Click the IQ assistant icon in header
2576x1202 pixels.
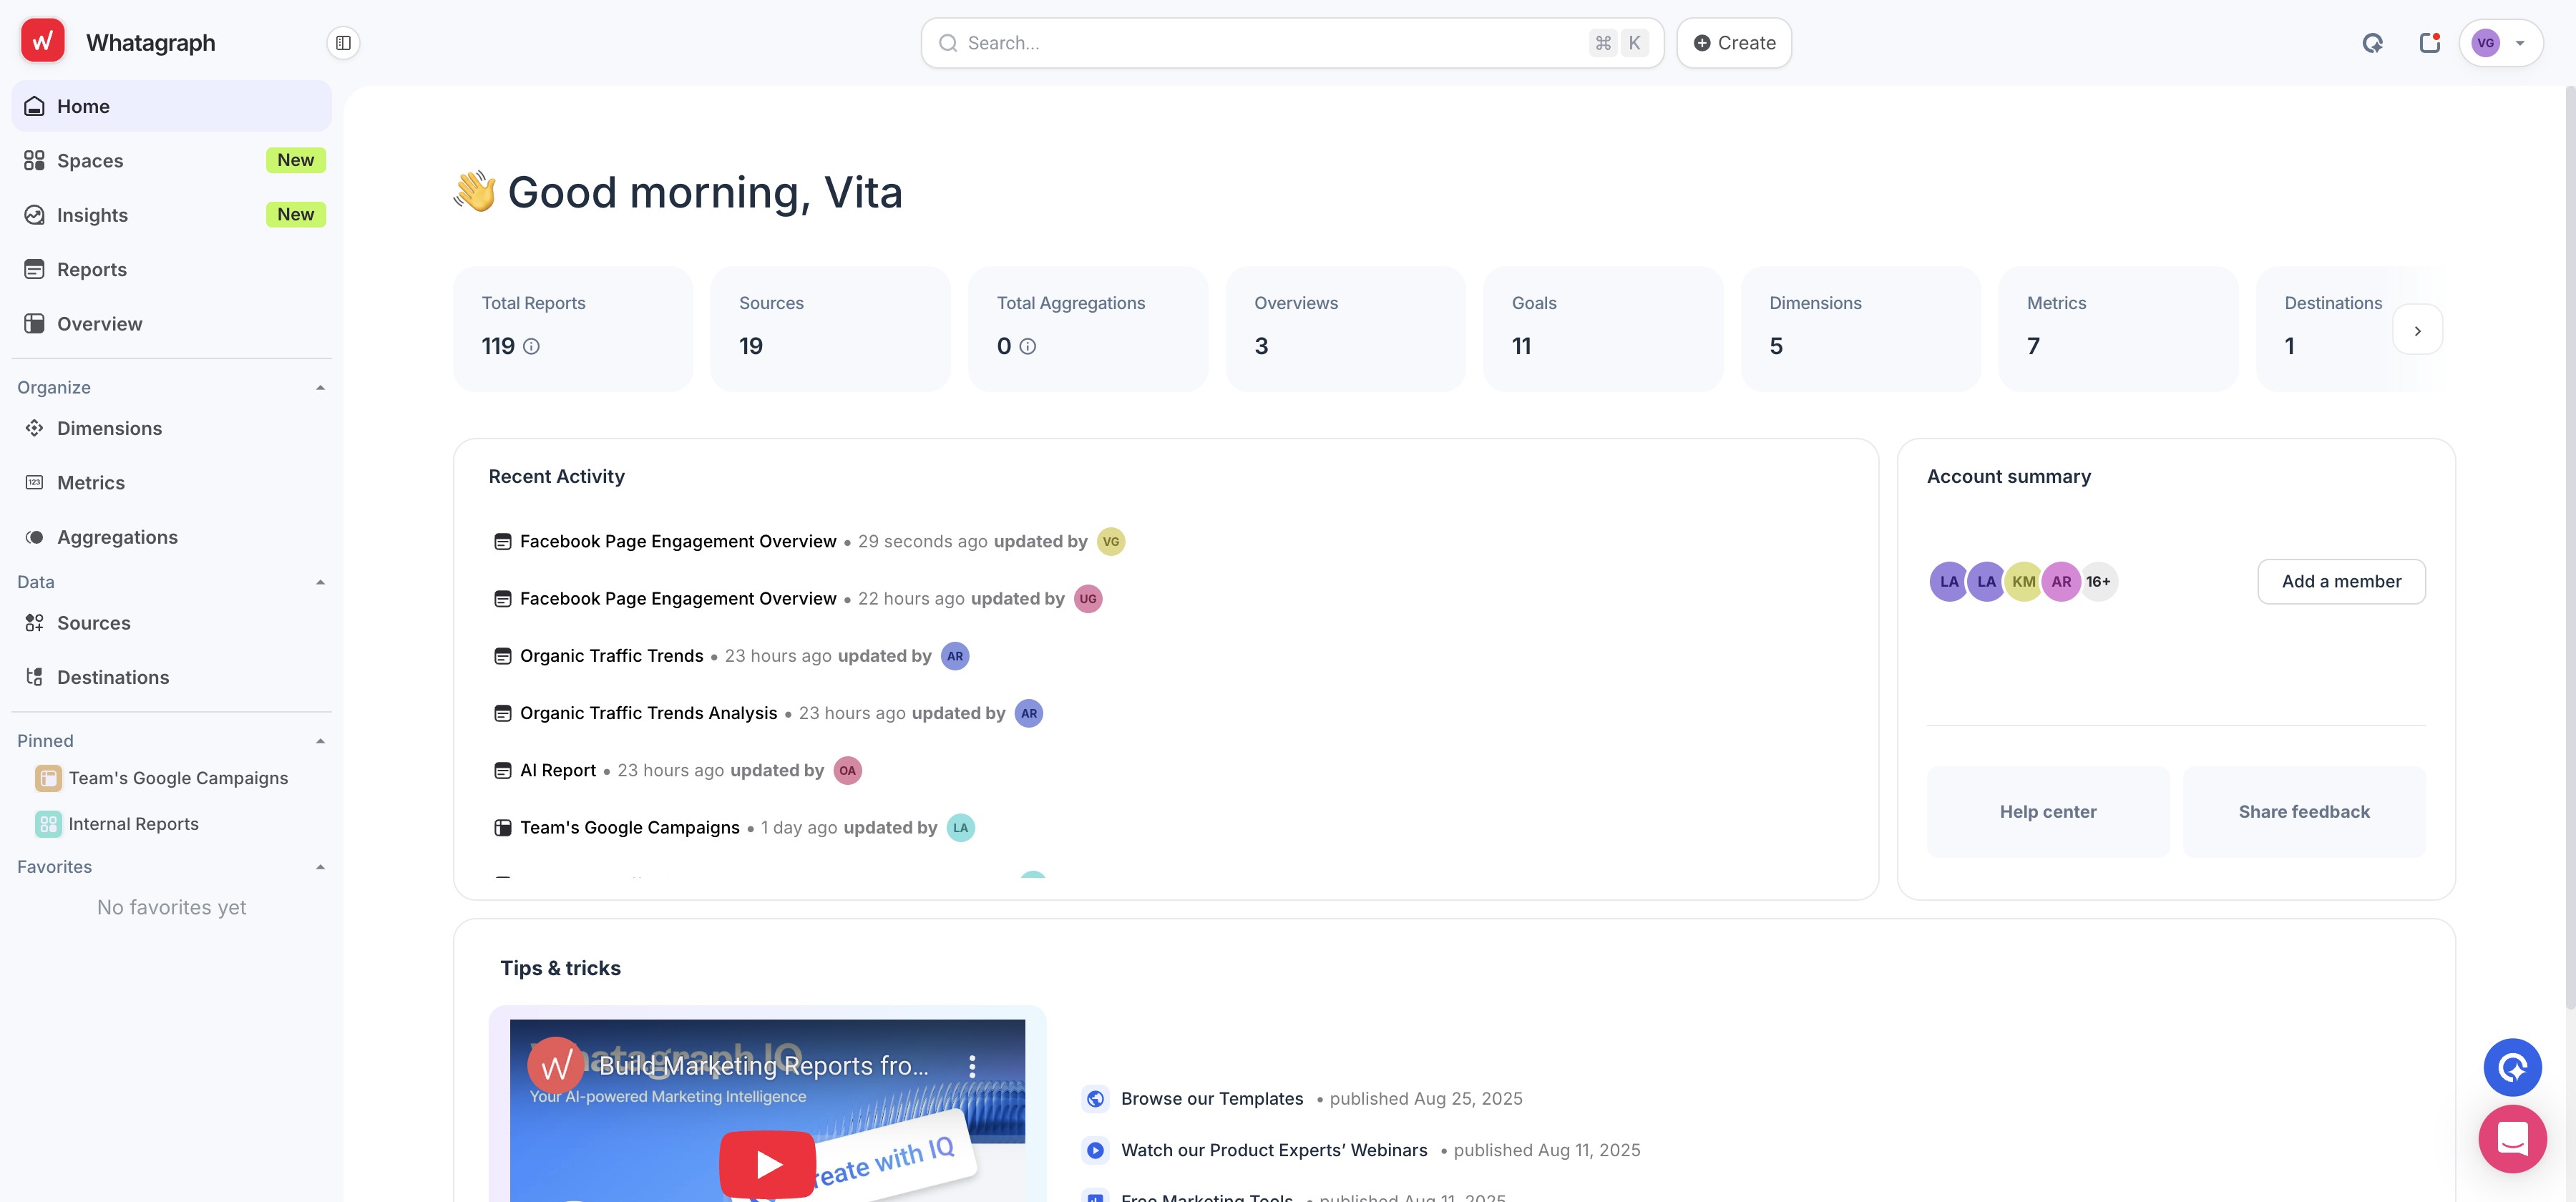tap(2372, 43)
